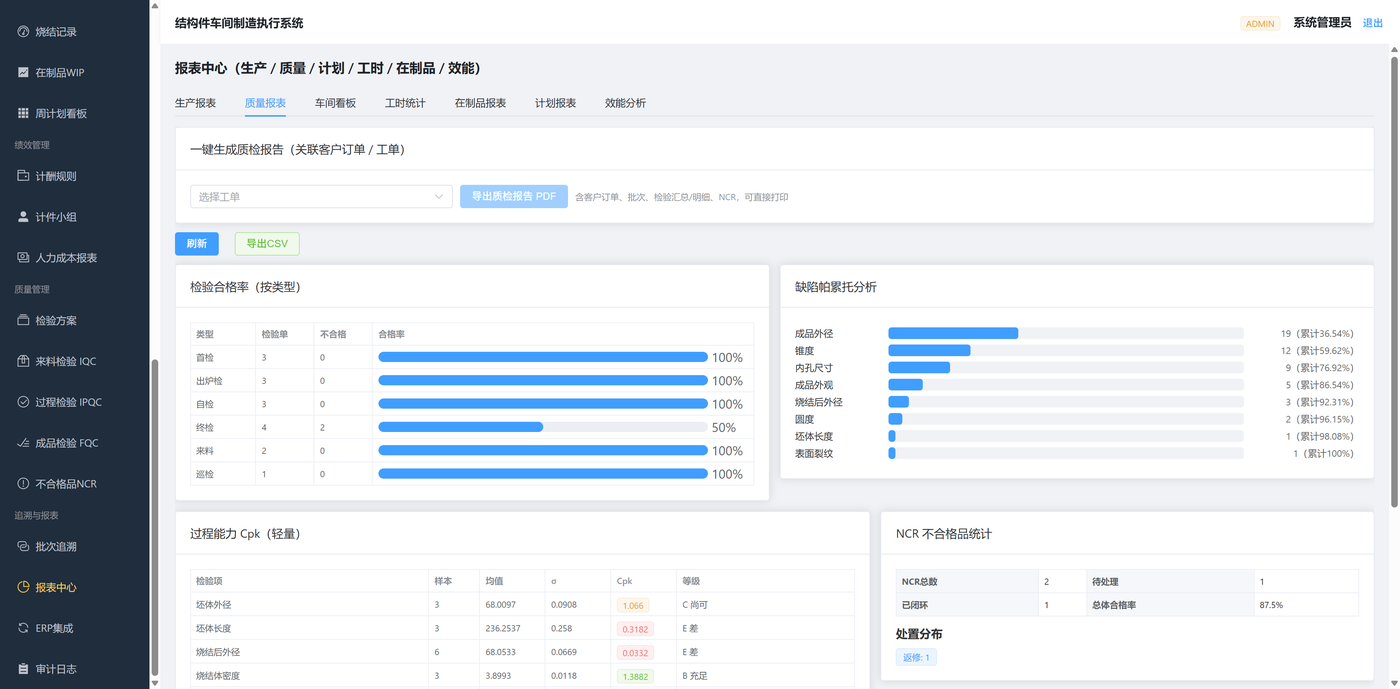The image size is (1400, 689).
Task: Click 系统管理员 user name
Action: pos(1322,23)
